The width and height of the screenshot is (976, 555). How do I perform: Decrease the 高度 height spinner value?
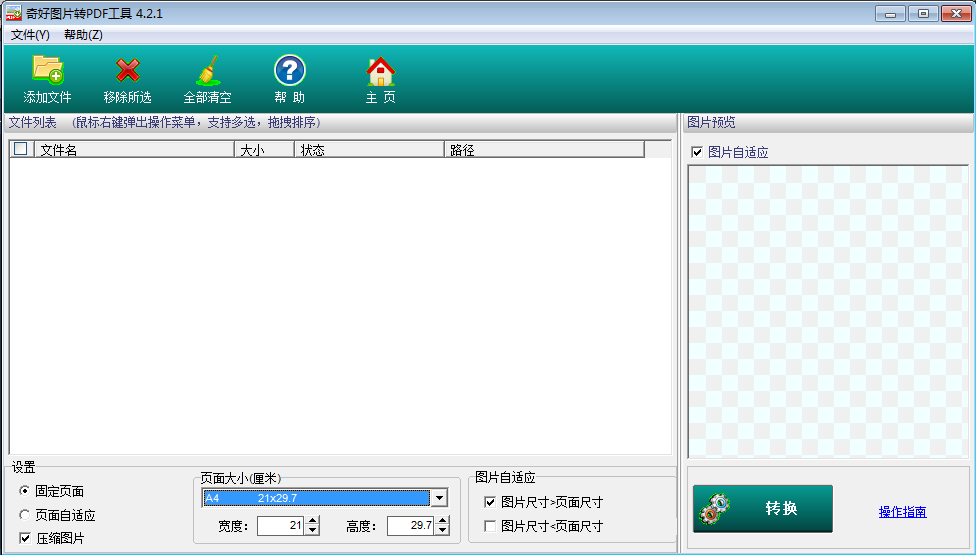coord(442,530)
